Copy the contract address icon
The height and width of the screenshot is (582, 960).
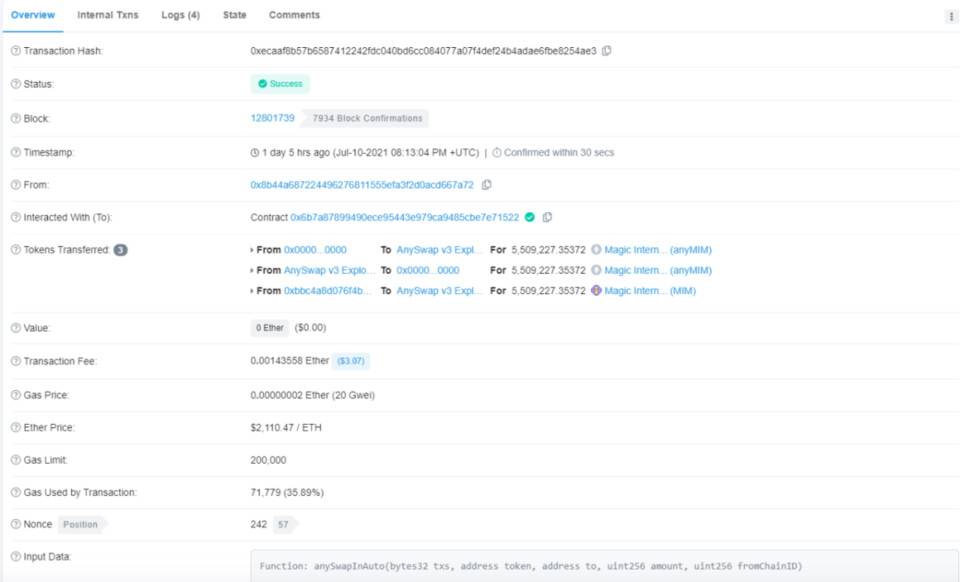547,217
